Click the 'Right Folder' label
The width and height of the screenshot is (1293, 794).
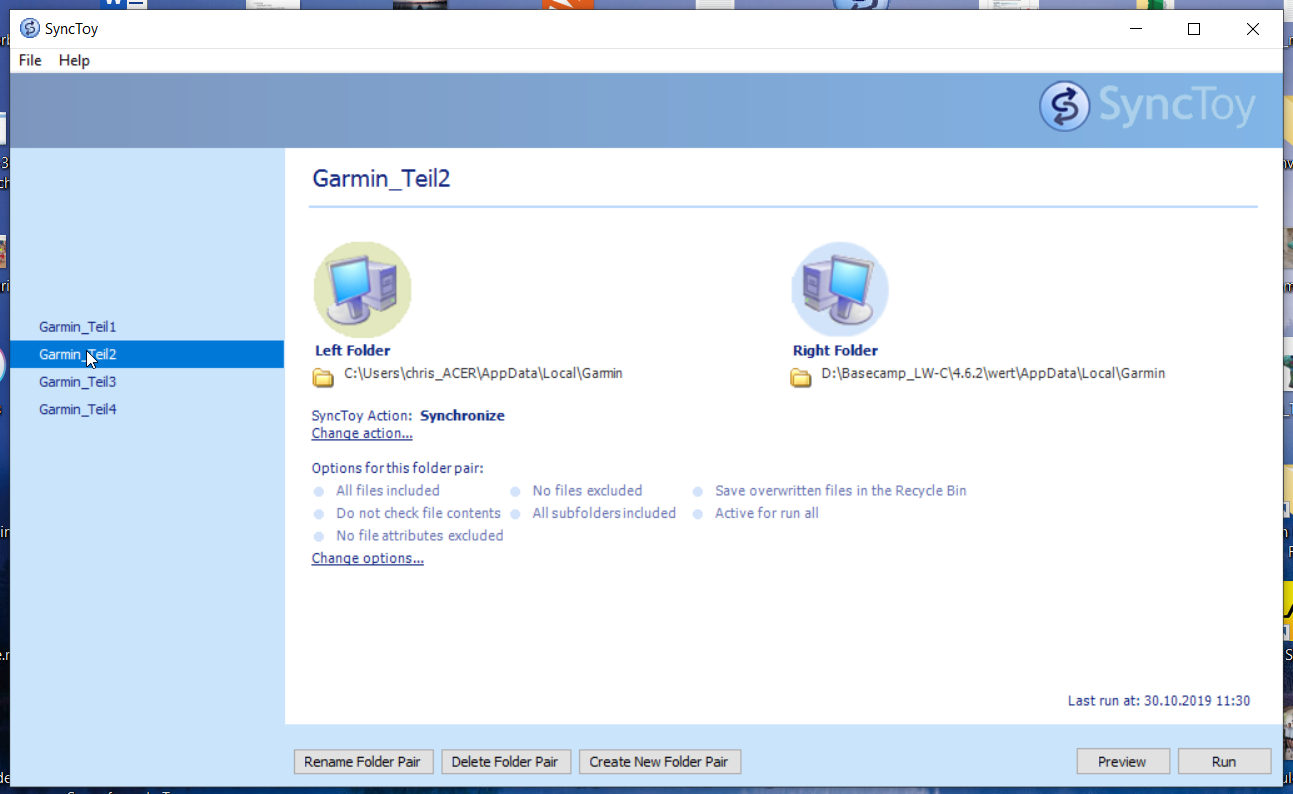click(x=835, y=351)
